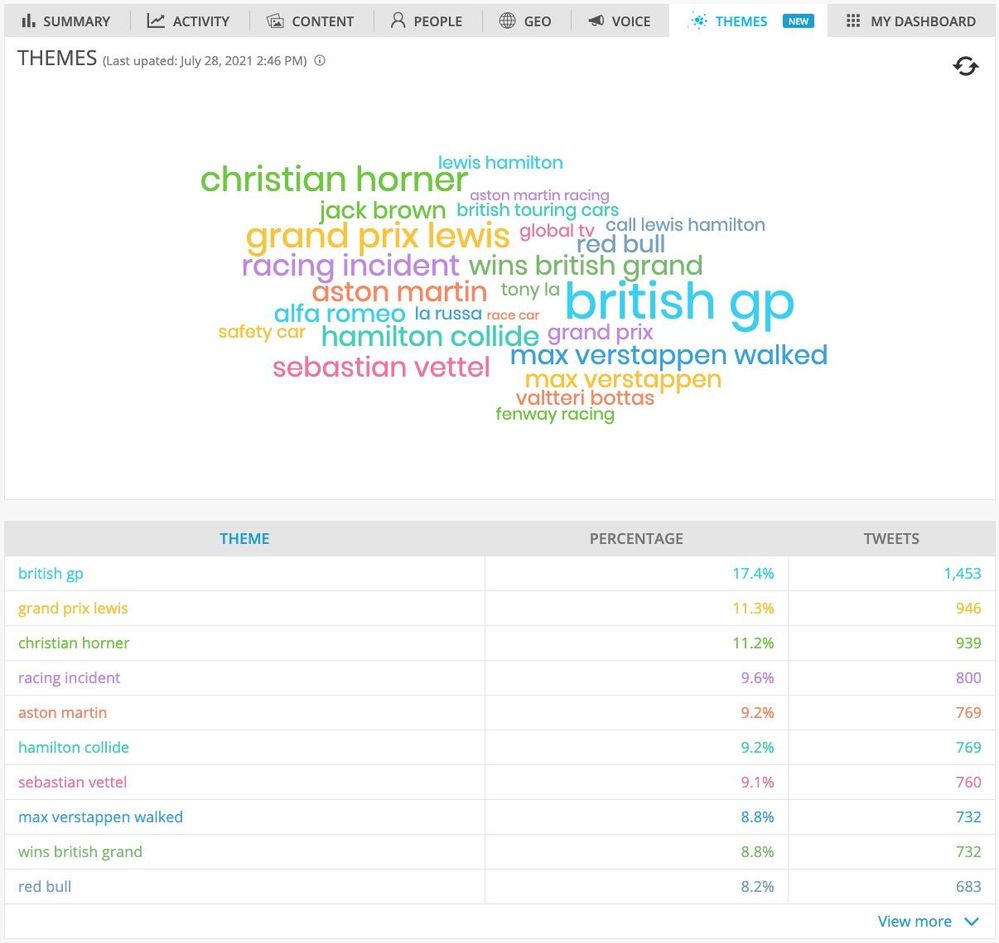Screen dimensions: 999x943
Task: Click 'safety car' in the word cloud
Action: tap(262, 332)
